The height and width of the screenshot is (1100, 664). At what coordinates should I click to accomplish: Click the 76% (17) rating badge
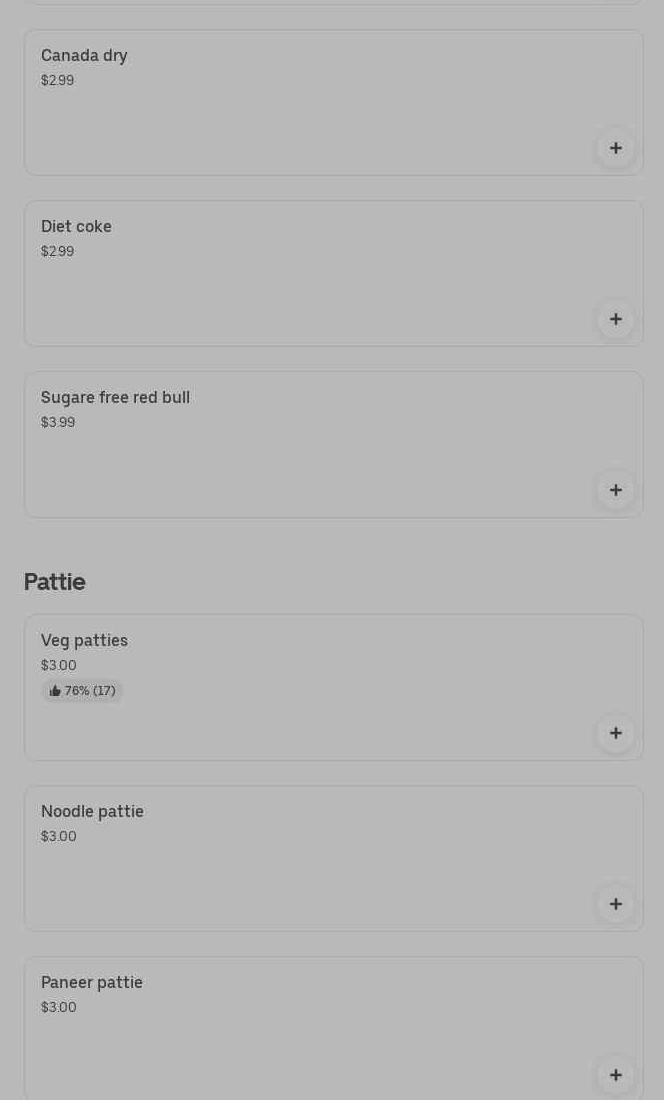coord(83,691)
